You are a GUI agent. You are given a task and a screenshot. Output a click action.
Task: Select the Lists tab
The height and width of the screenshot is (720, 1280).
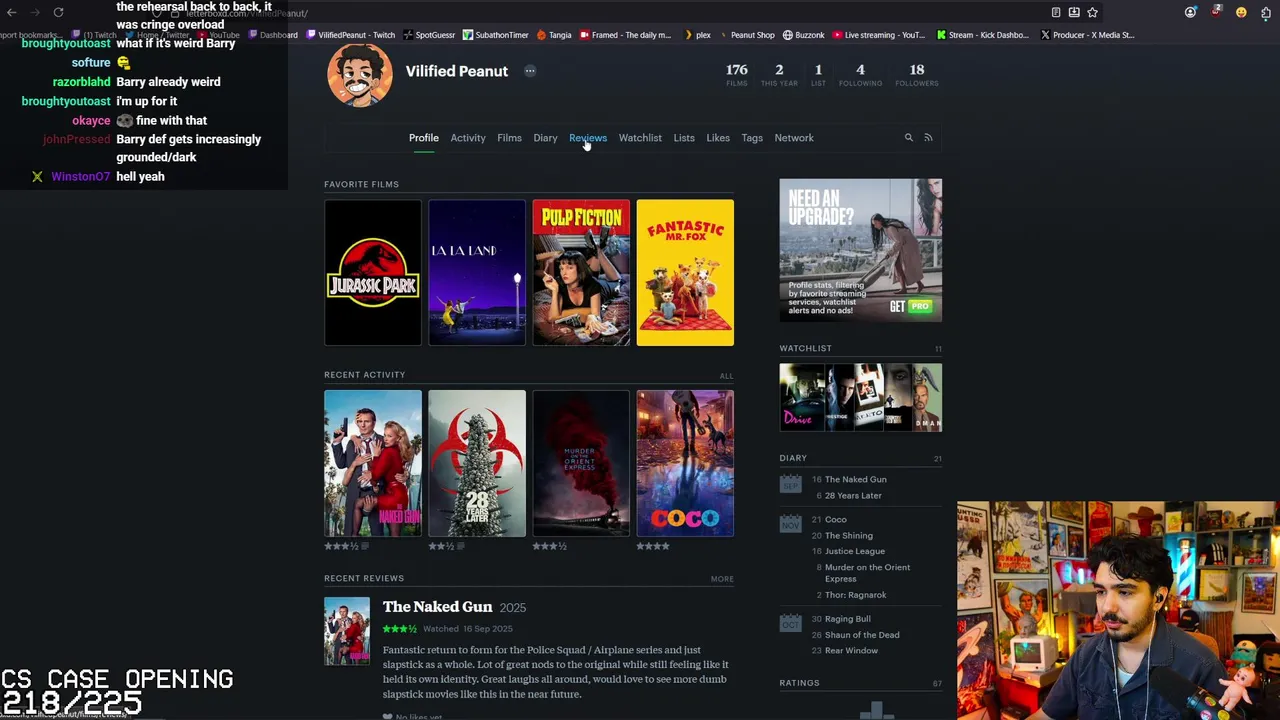pyautogui.click(x=684, y=138)
